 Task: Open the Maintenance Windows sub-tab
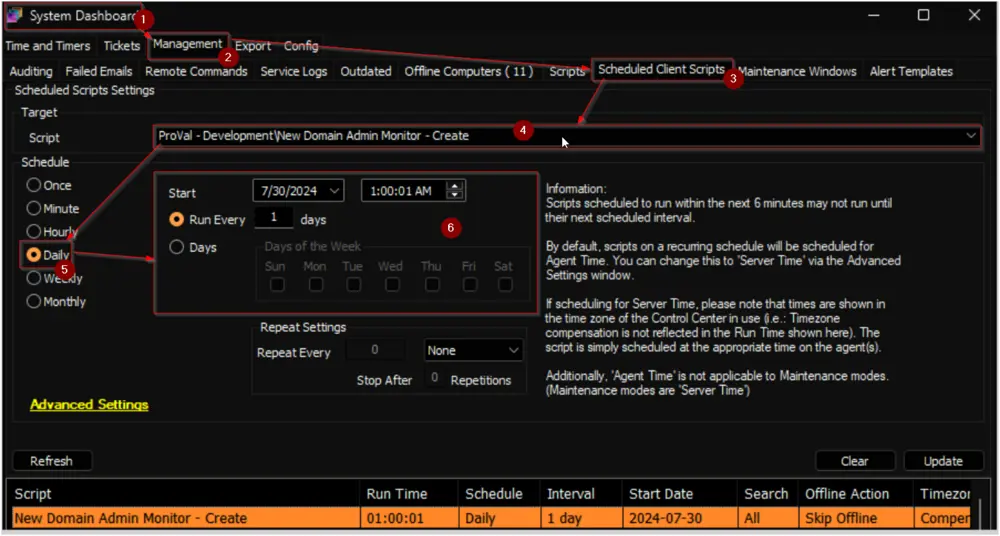797,71
